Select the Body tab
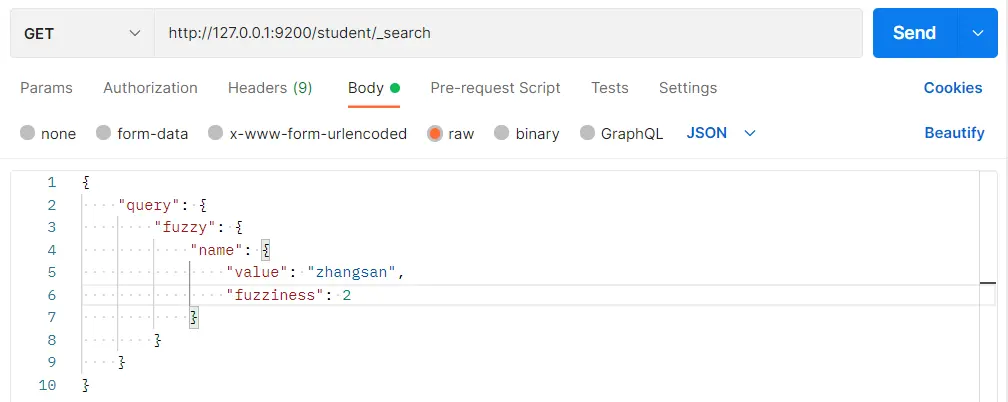This screenshot has height=402, width=1008. [366, 88]
